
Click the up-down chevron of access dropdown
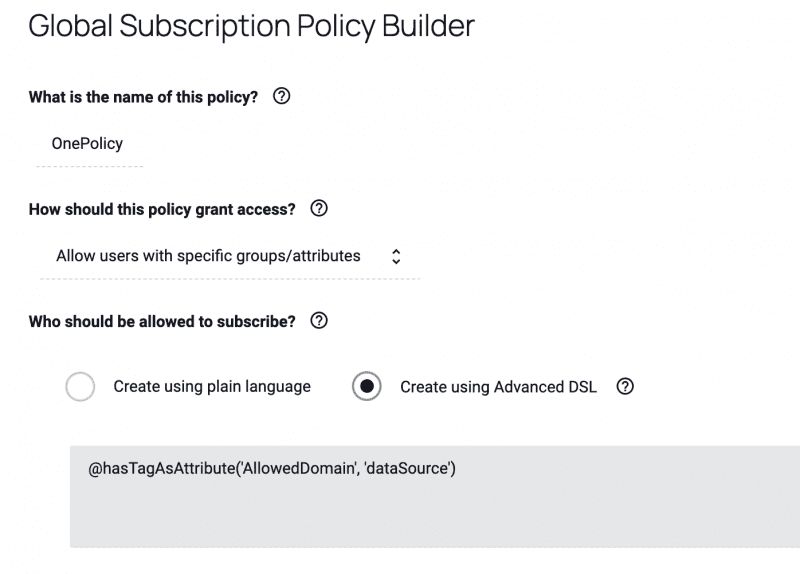[396, 256]
